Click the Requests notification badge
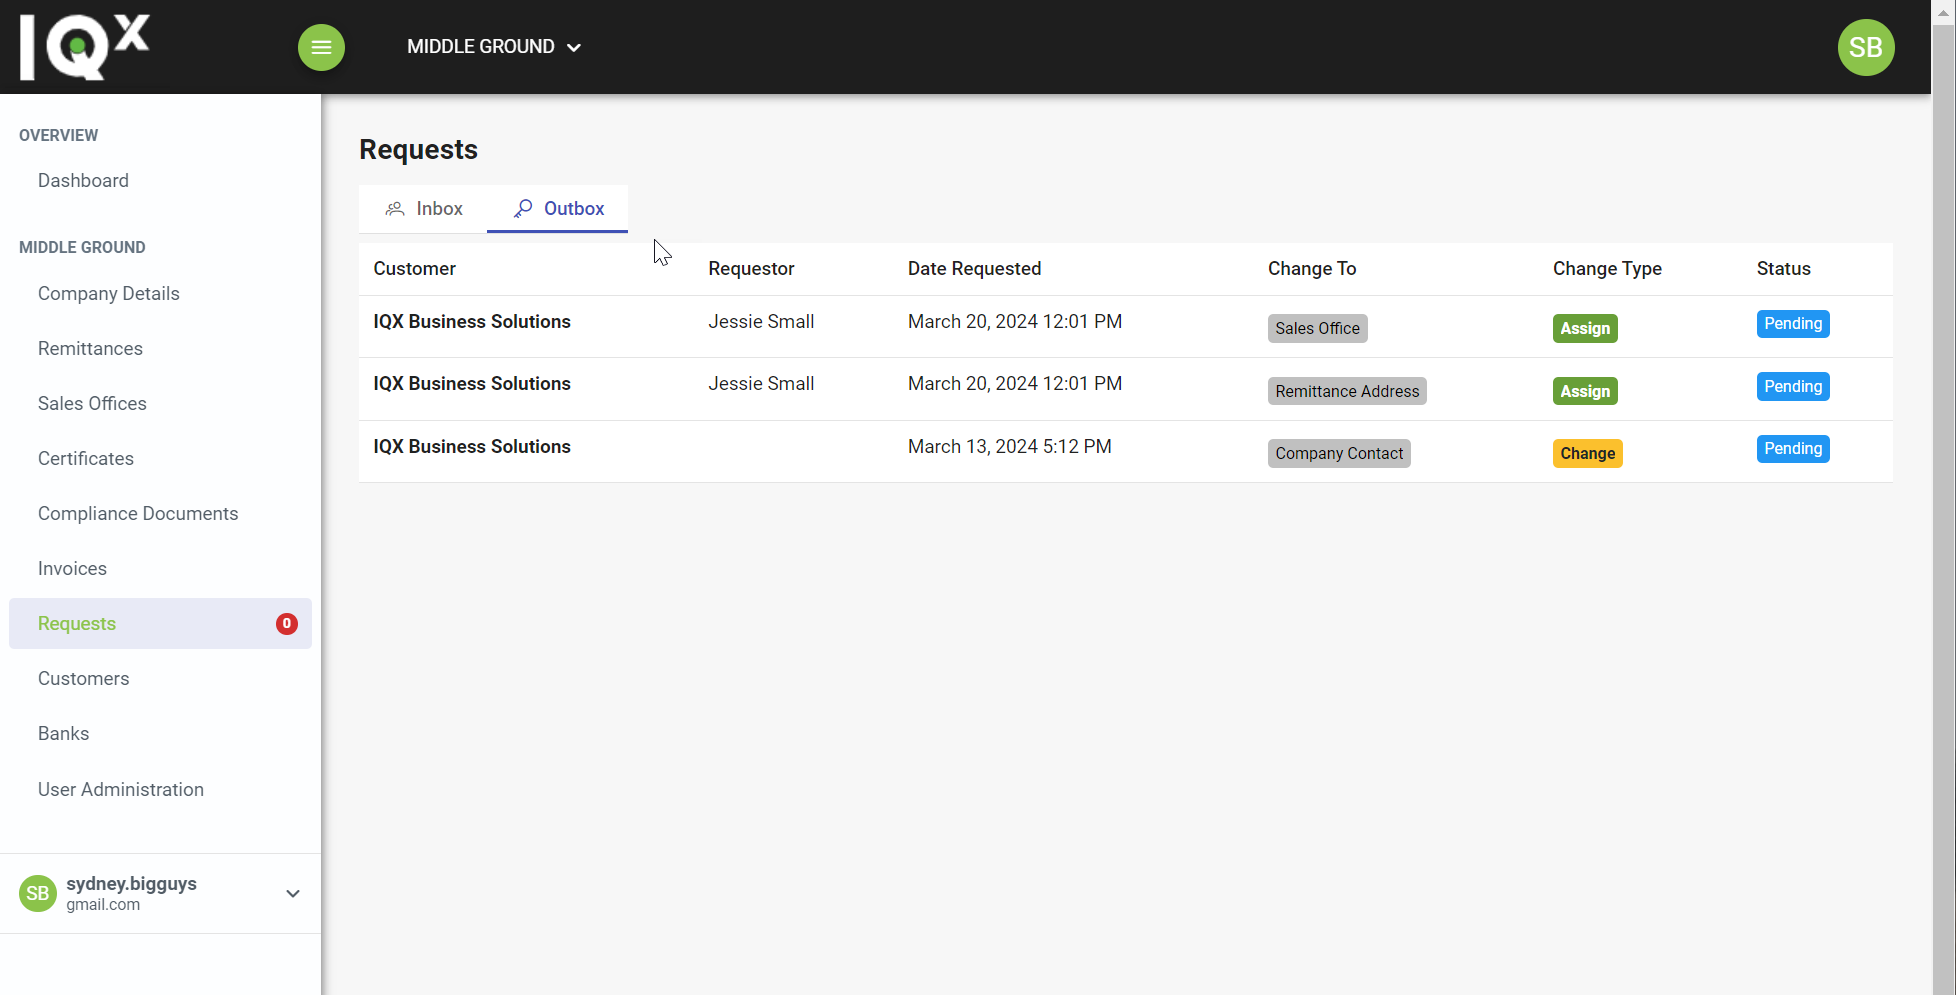Viewport: 1956px width, 995px height. point(287,623)
